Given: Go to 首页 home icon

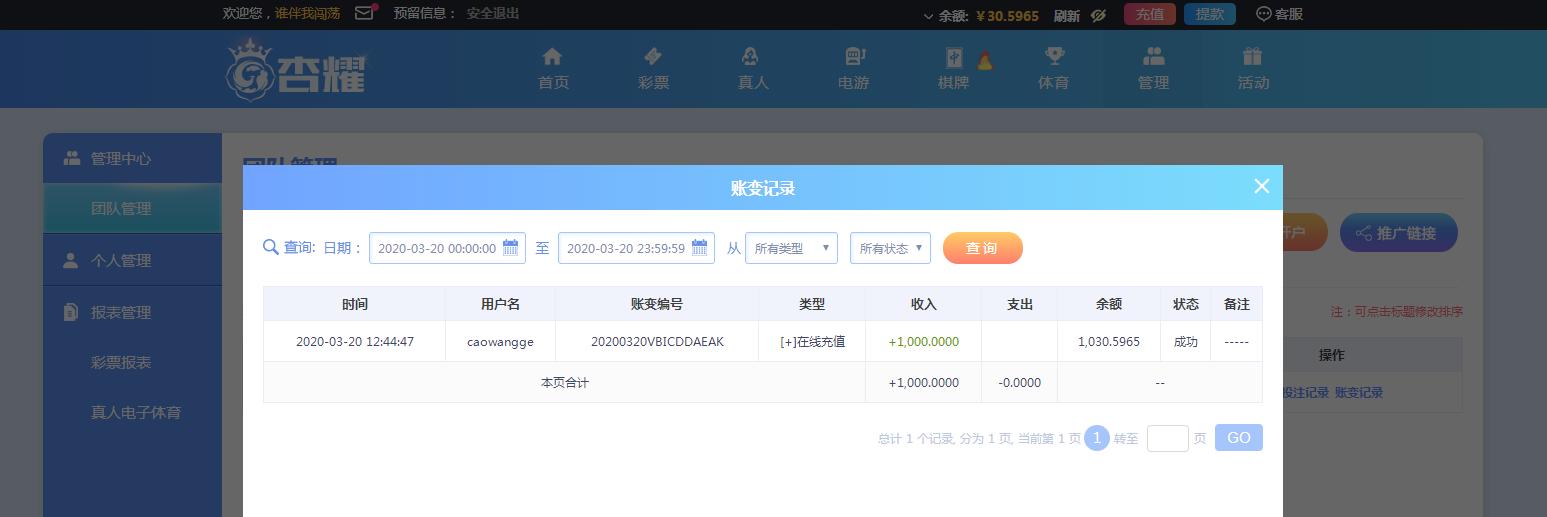Looking at the screenshot, I should tap(552, 56).
